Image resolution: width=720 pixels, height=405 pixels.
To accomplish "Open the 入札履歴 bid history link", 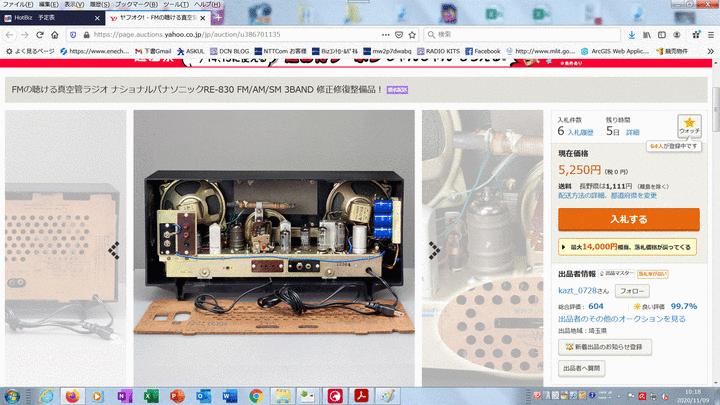I will coord(581,131).
